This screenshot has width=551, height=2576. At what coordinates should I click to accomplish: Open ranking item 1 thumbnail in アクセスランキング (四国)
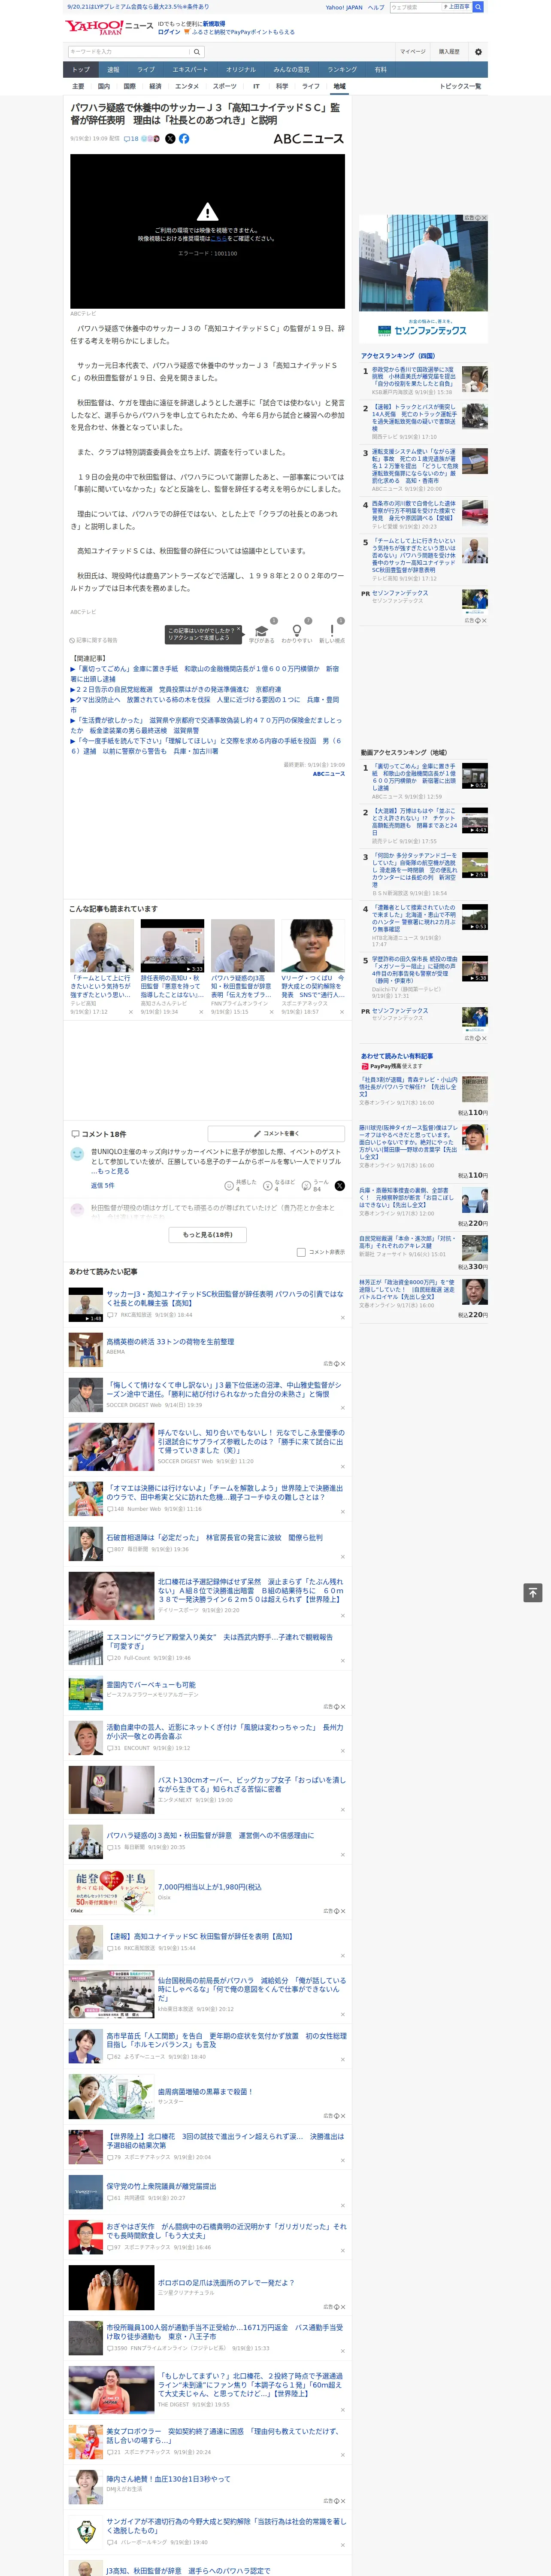coord(475,379)
